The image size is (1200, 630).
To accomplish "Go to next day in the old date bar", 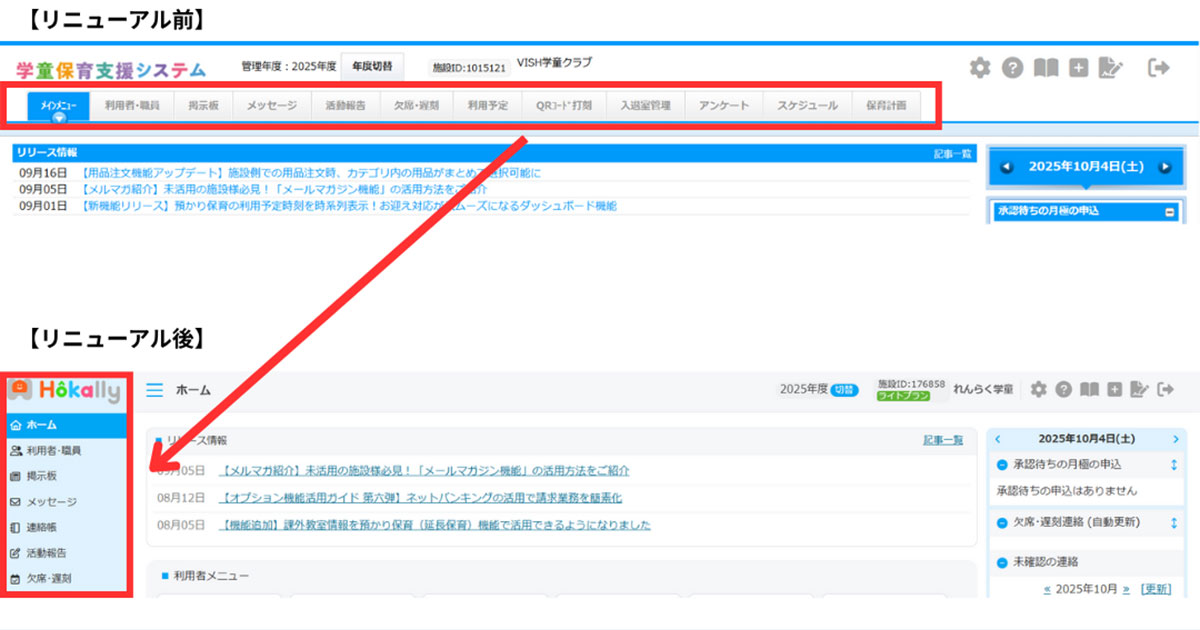I will pos(1164,167).
